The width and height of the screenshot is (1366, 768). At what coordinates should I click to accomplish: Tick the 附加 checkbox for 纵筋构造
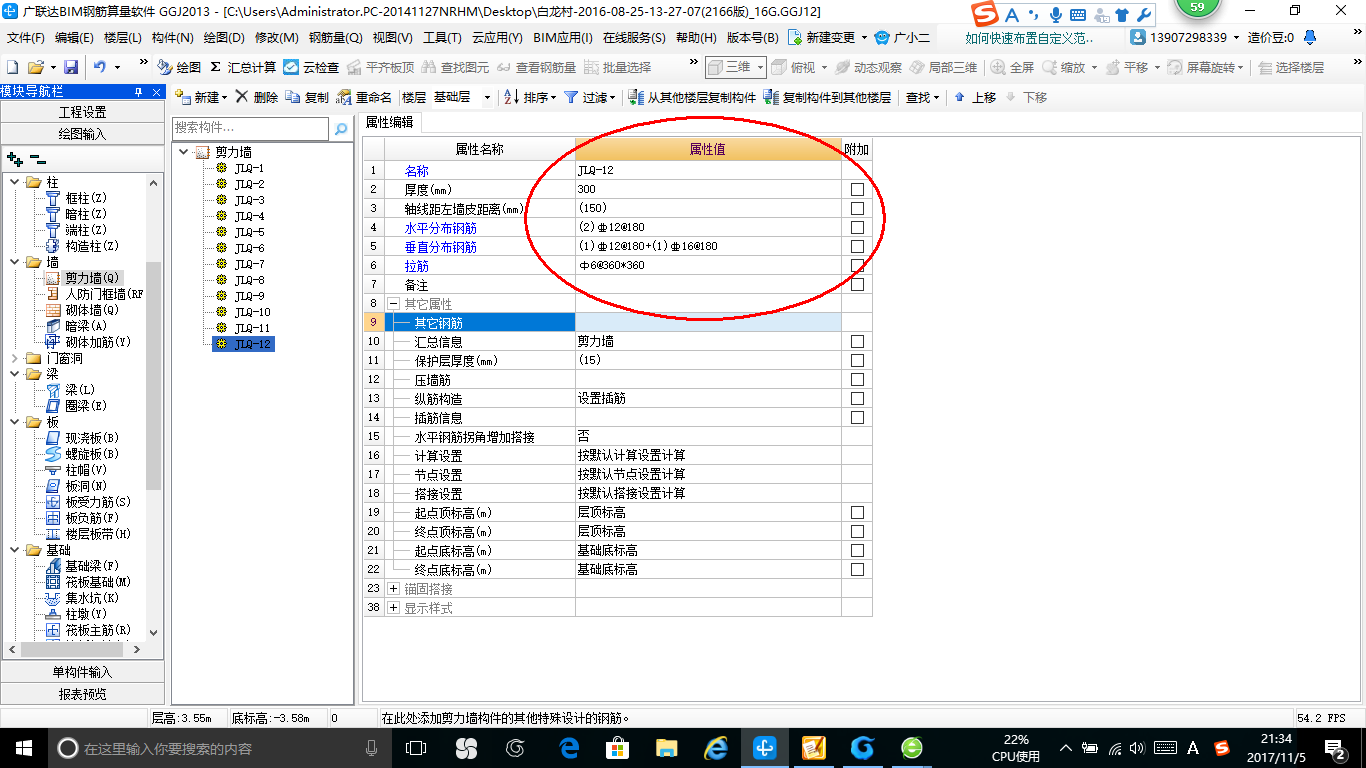[857, 398]
